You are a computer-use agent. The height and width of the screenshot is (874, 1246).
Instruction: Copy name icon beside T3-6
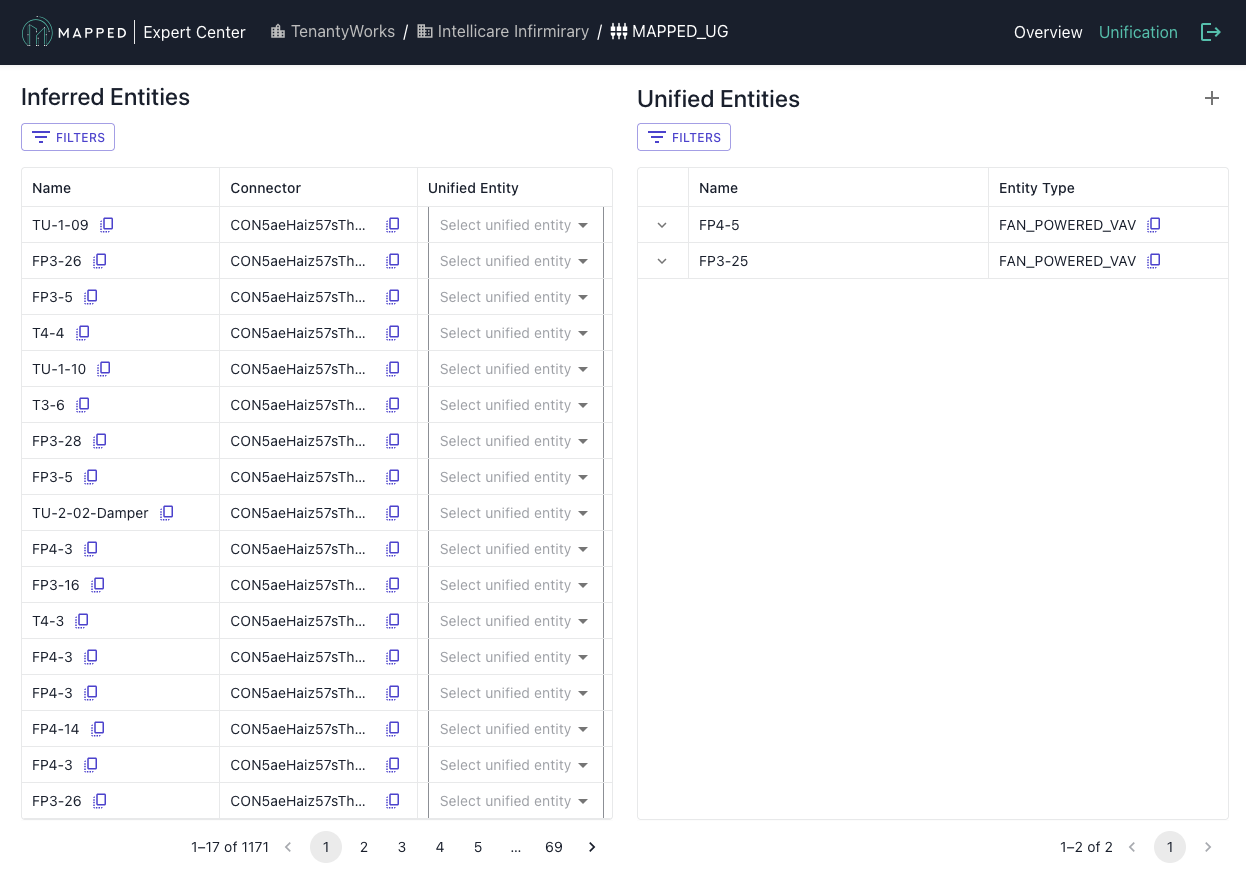point(83,405)
